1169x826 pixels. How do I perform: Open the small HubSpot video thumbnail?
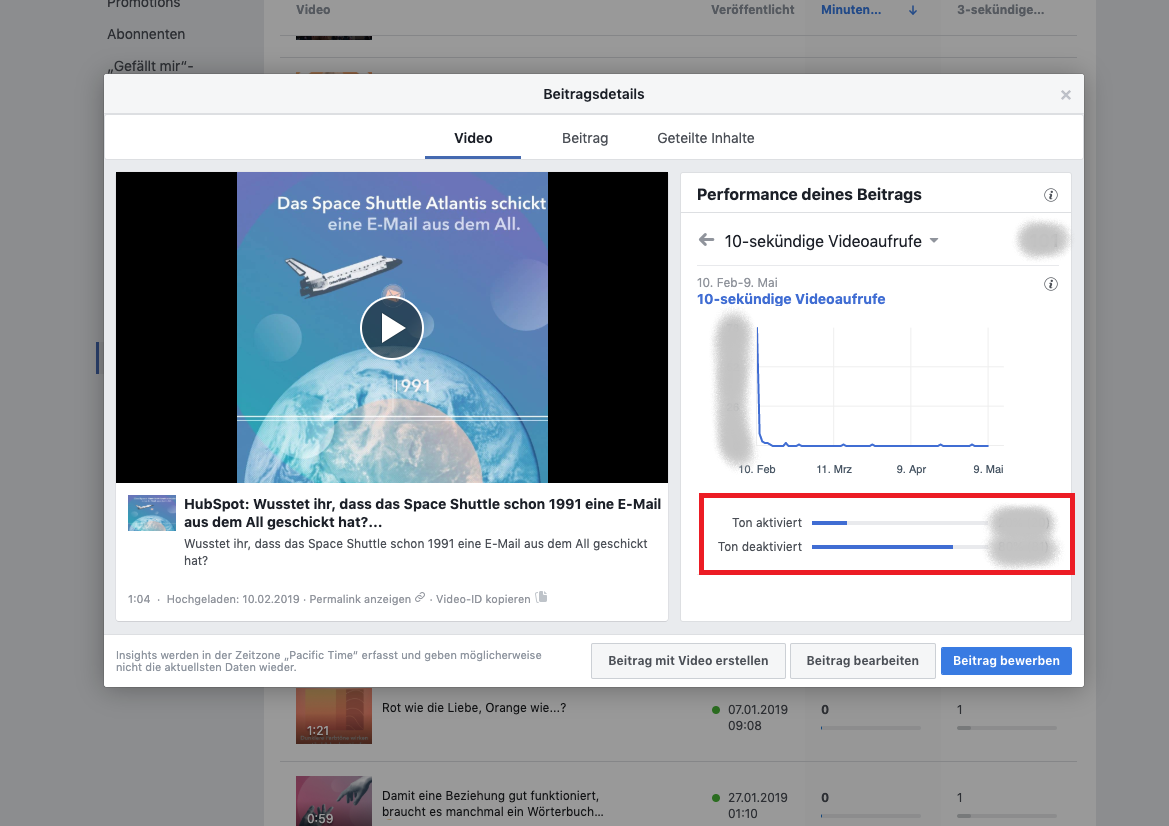click(x=152, y=513)
